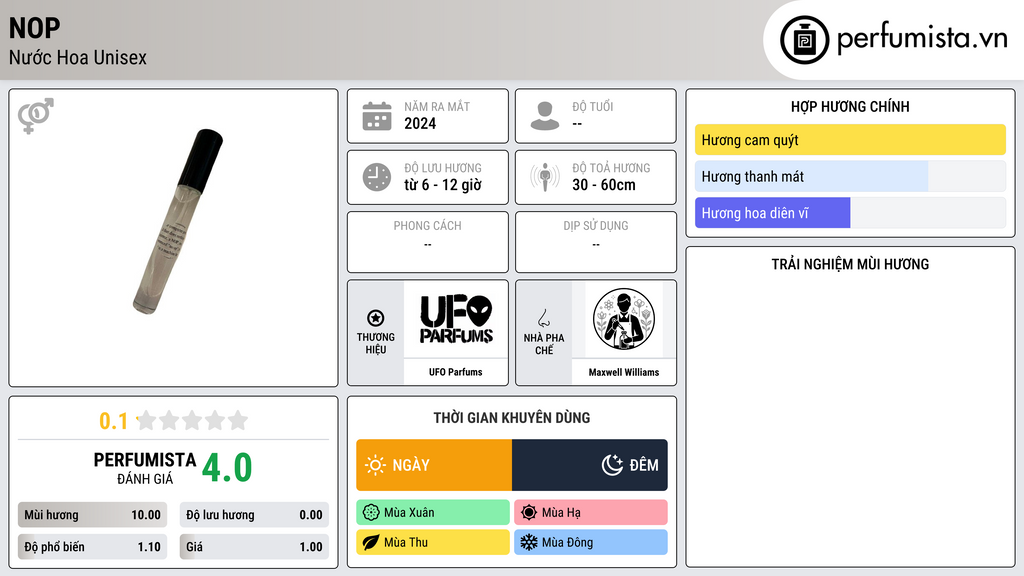Click the Độ lưu hương 0.00 score bar
Viewport: 1024px width, 576px height.
(254, 515)
